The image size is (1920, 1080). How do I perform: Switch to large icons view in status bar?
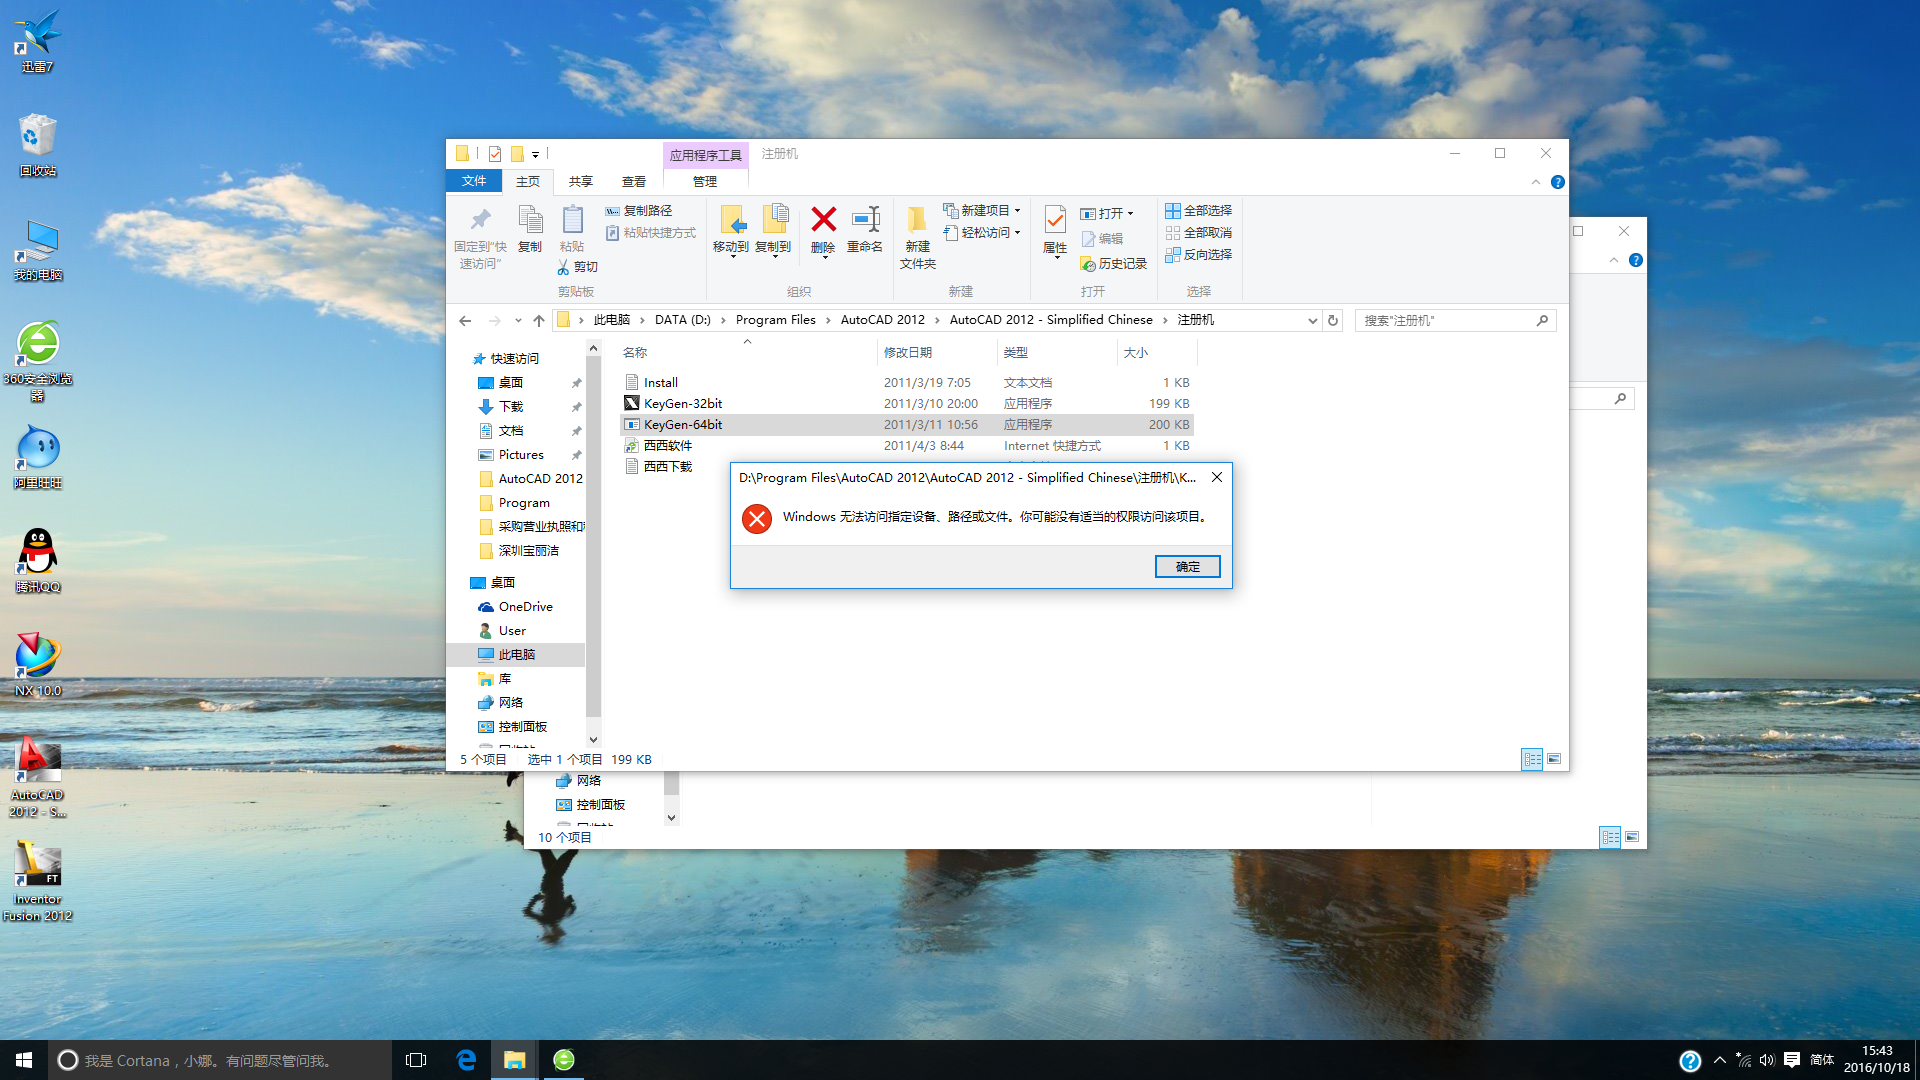pos(1554,759)
